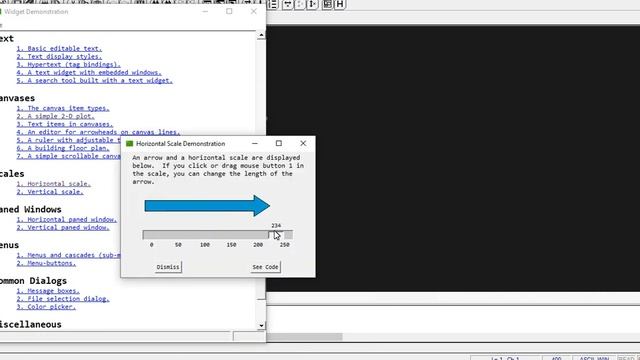Click the 'Widget Demonstration' window title
This screenshot has height=360, width=640.
click(36, 12)
